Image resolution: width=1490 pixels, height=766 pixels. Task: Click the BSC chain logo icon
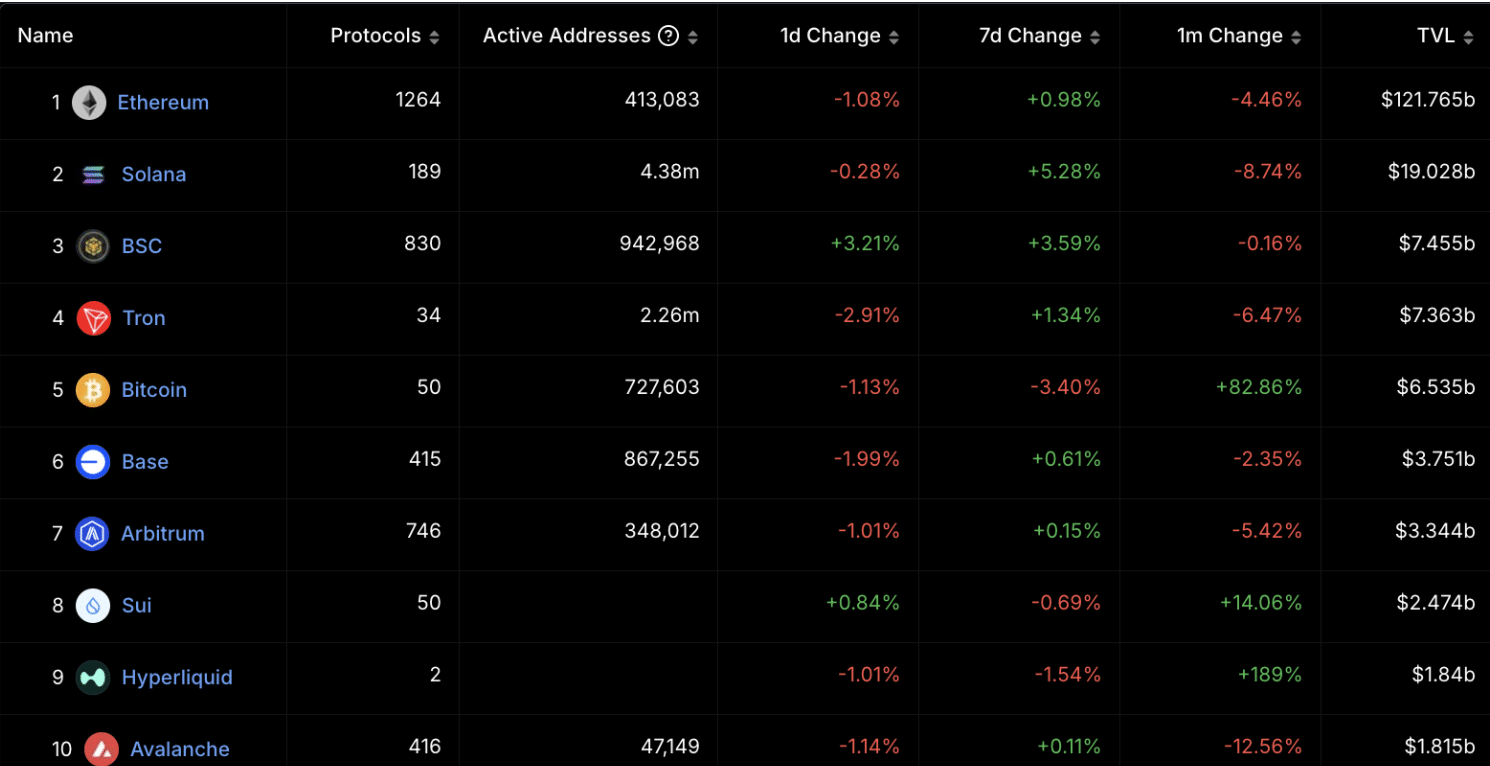click(x=93, y=246)
